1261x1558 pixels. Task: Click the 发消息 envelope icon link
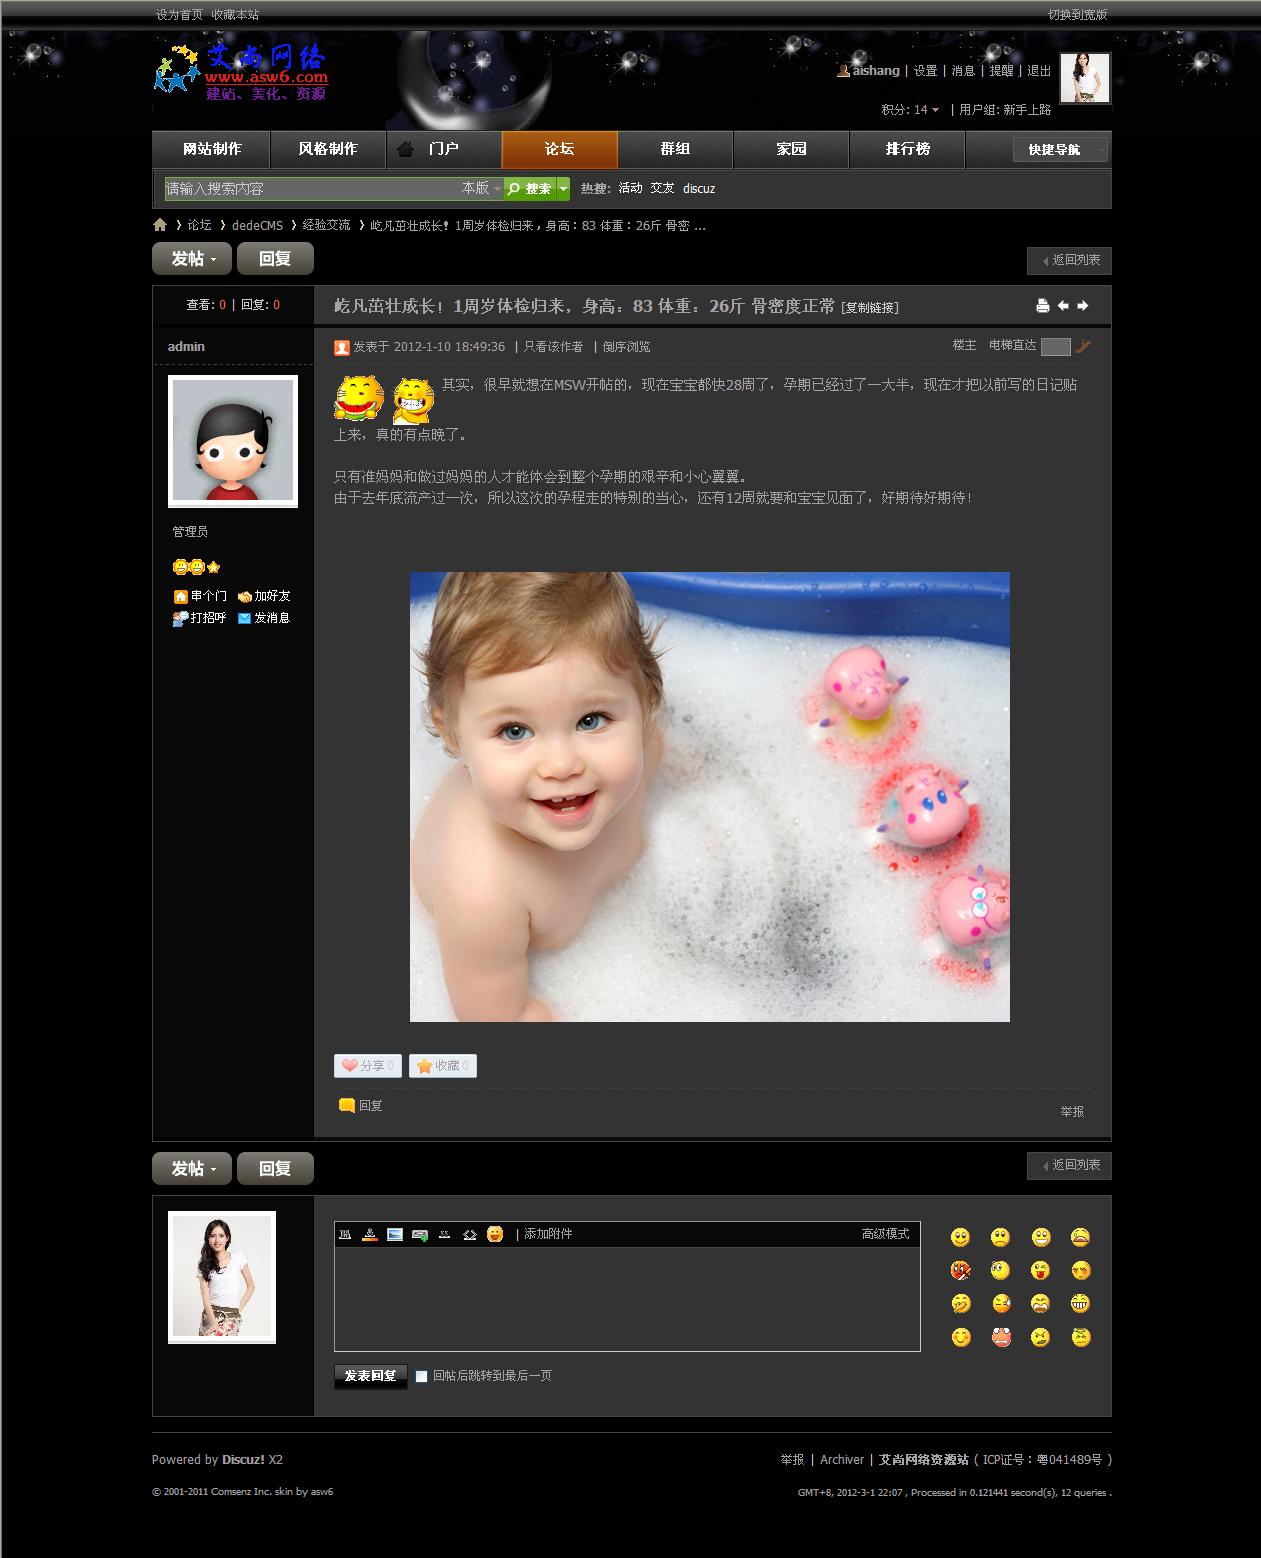(x=264, y=618)
